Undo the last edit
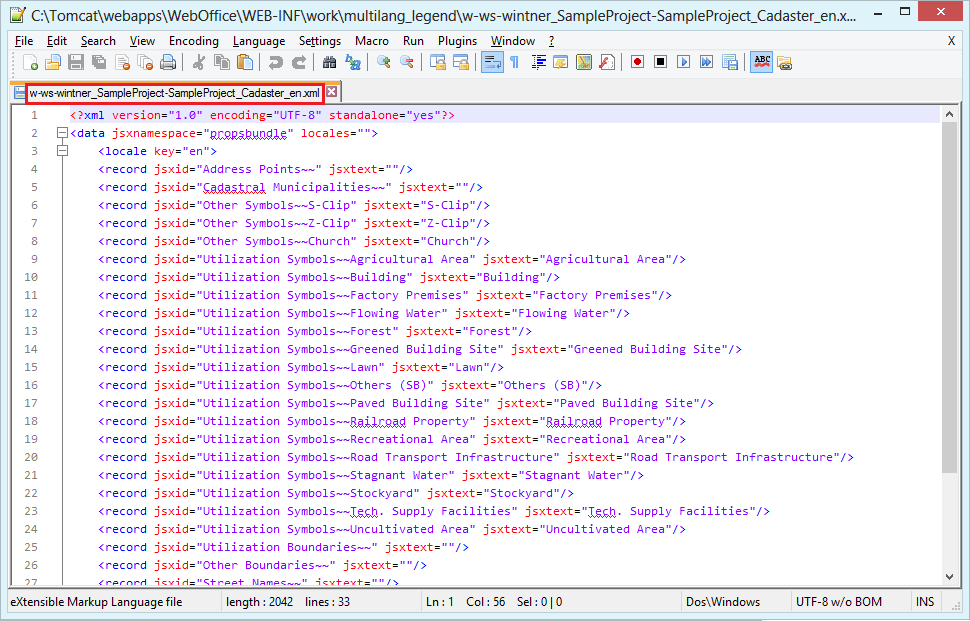This screenshot has width=970, height=621. point(276,62)
